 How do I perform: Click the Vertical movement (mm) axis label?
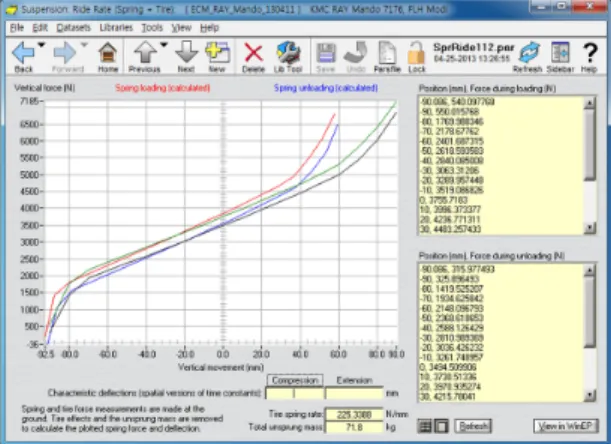click(221, 368)
